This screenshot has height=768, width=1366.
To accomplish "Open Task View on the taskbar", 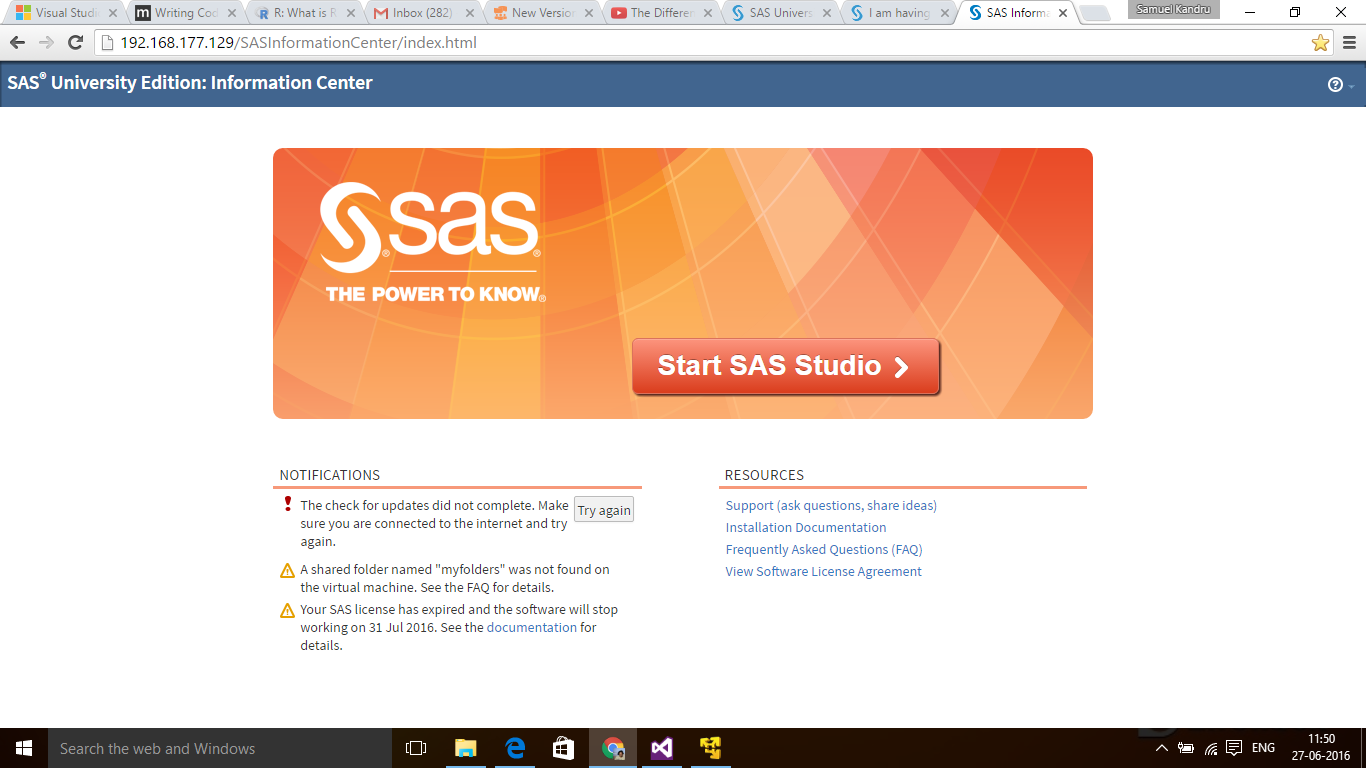I will (416, 747).
